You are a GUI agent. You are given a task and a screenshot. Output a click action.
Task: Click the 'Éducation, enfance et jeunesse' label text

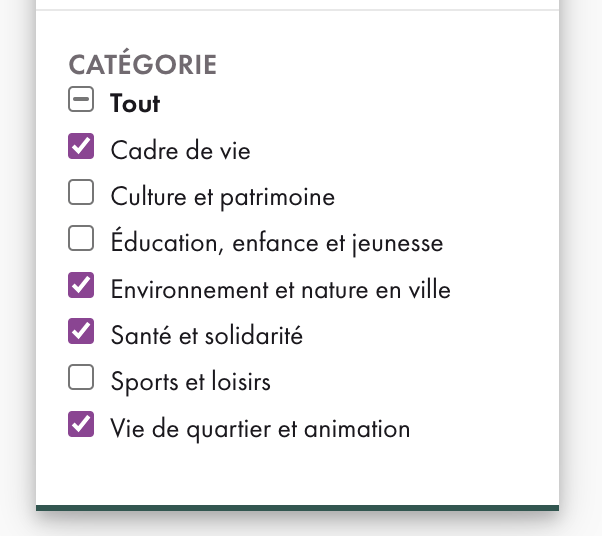[x=277, y=243]
